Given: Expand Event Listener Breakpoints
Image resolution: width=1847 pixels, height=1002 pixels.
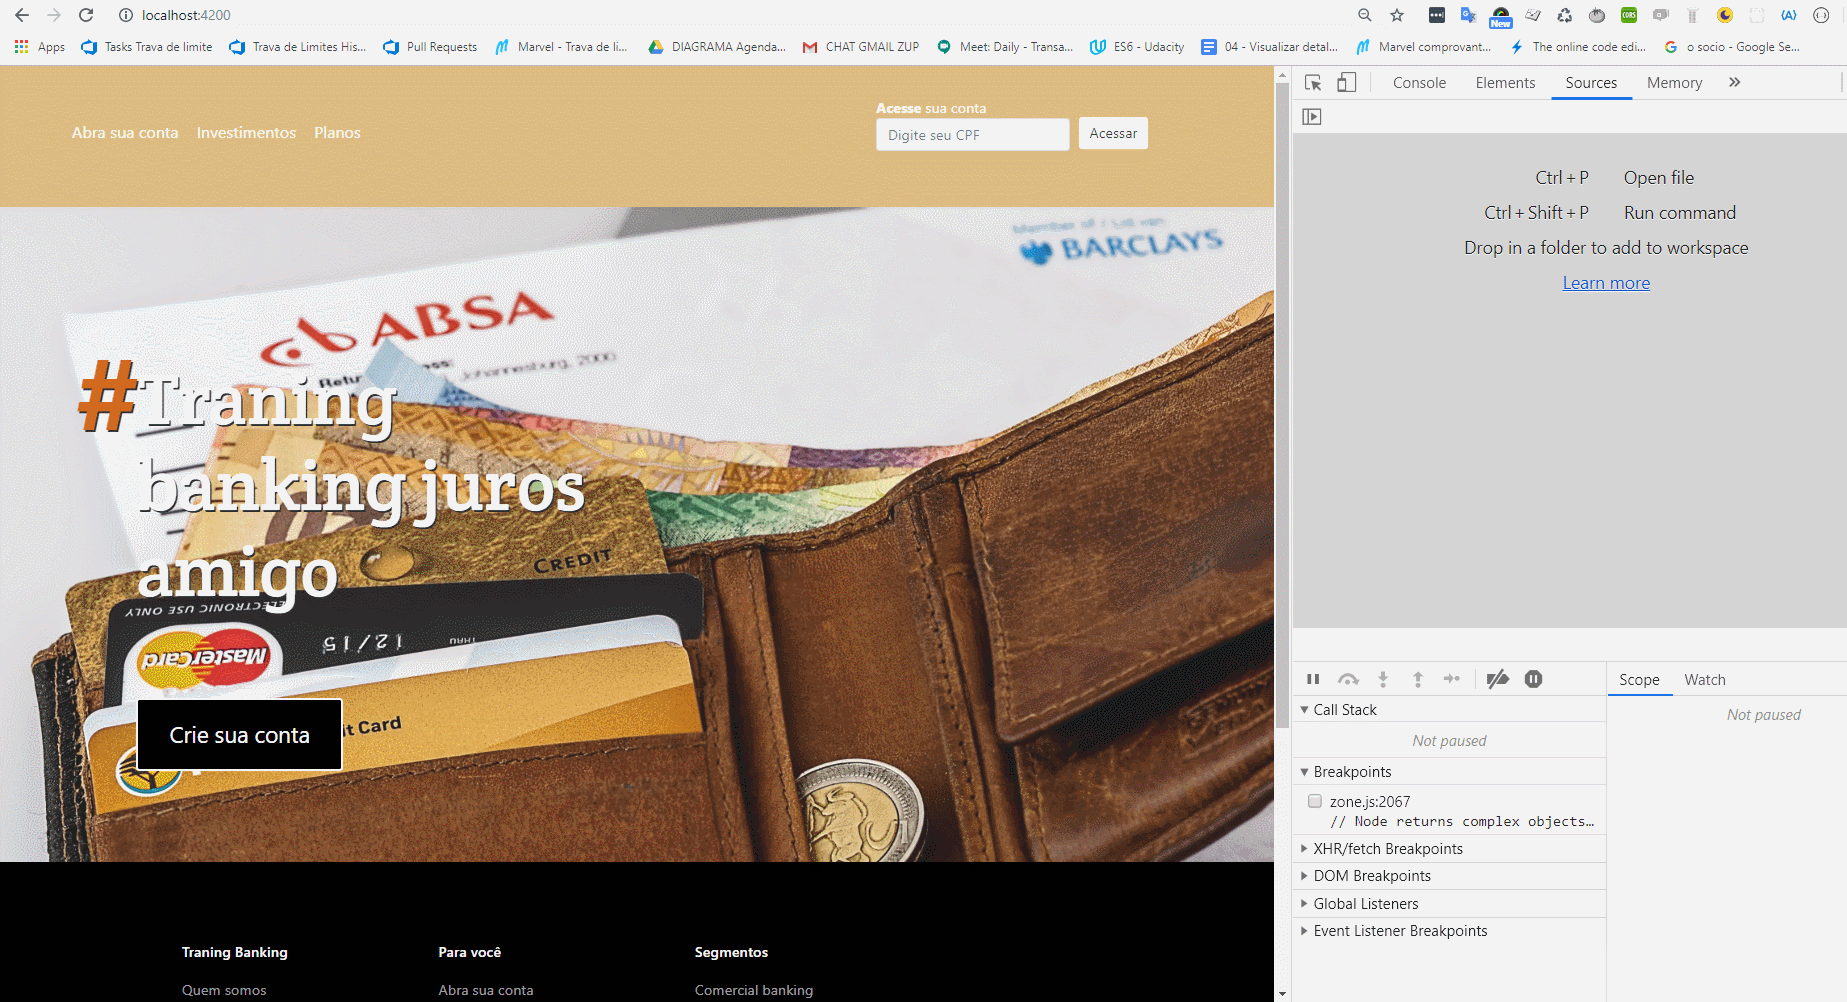Looking at the screenshot, I should point(1304,931).
